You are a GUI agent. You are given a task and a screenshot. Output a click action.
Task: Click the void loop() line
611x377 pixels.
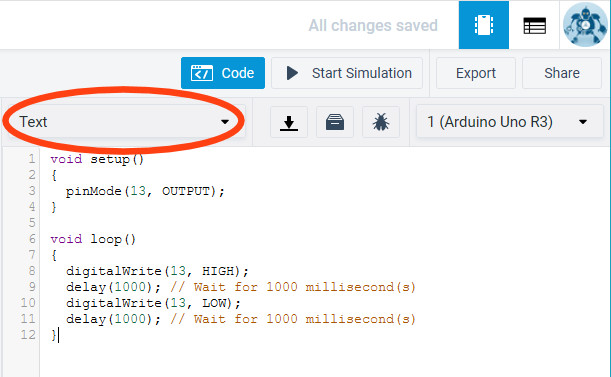pos(93,239)
